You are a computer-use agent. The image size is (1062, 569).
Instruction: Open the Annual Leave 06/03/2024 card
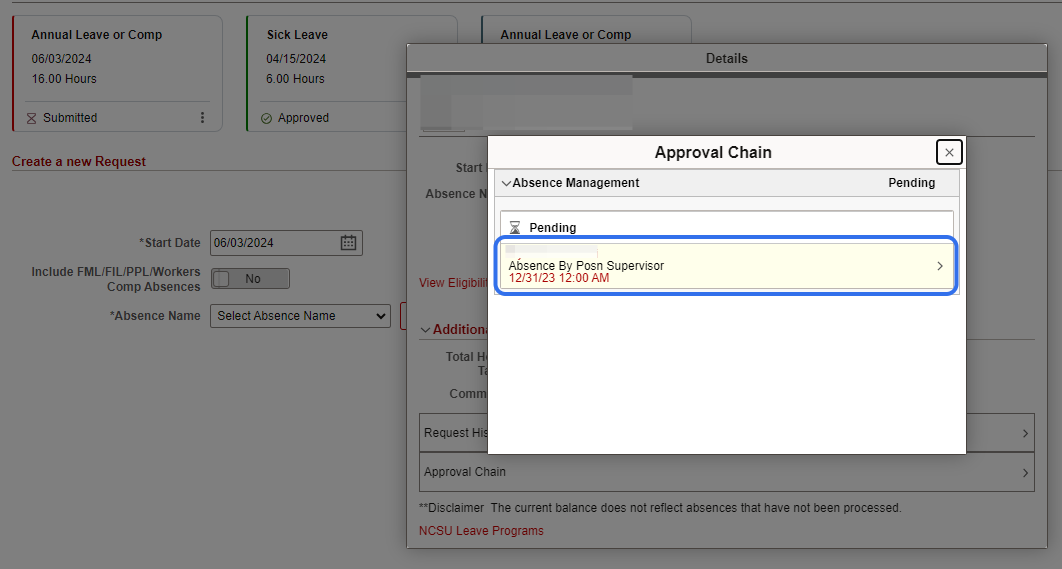(x=118, y=73)
